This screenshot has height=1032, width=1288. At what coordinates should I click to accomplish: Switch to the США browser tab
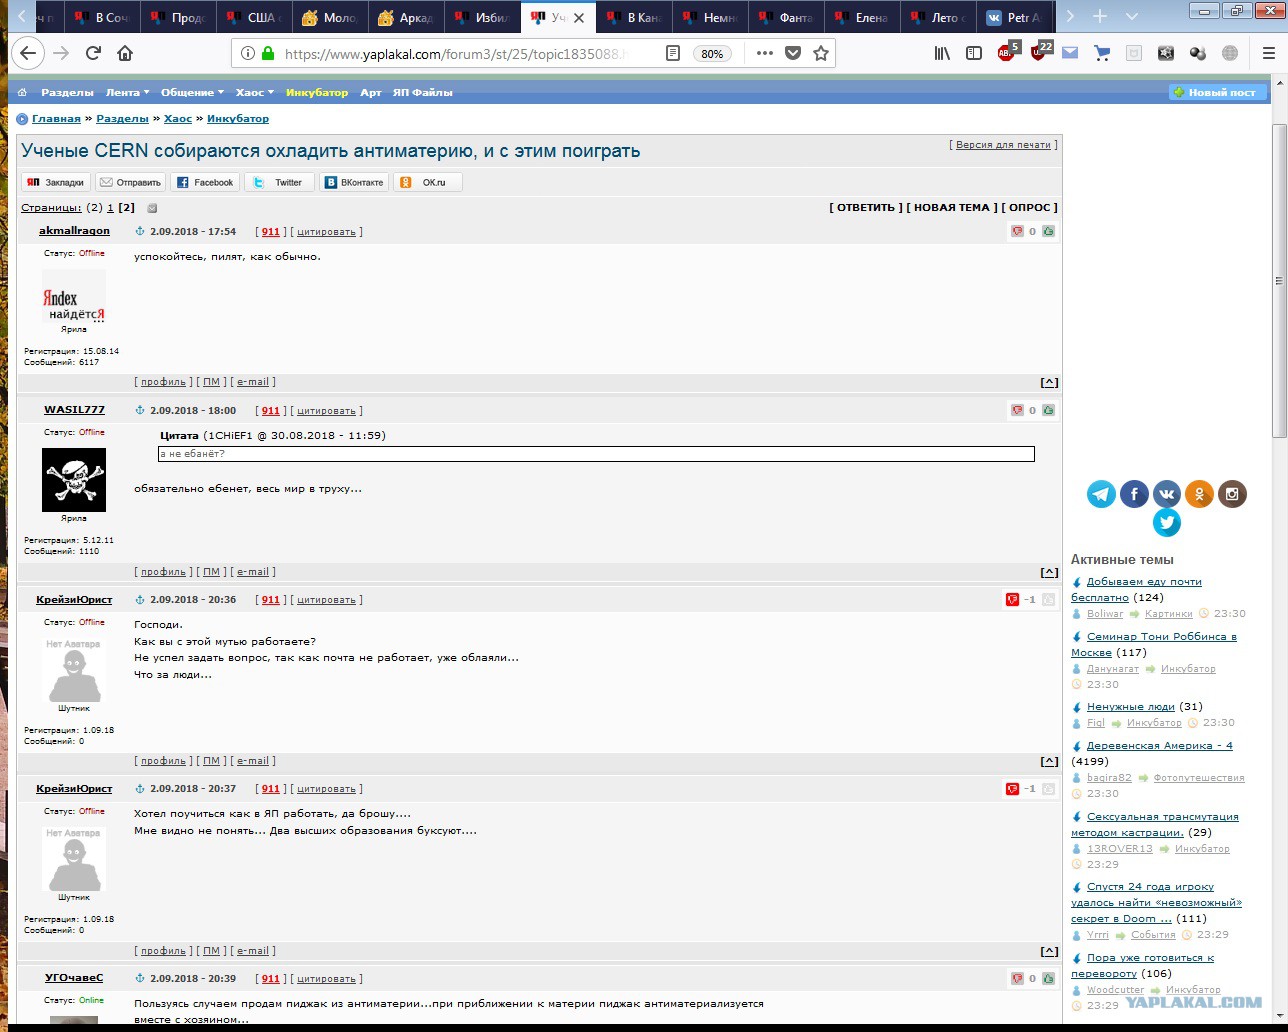click(254, 18)
